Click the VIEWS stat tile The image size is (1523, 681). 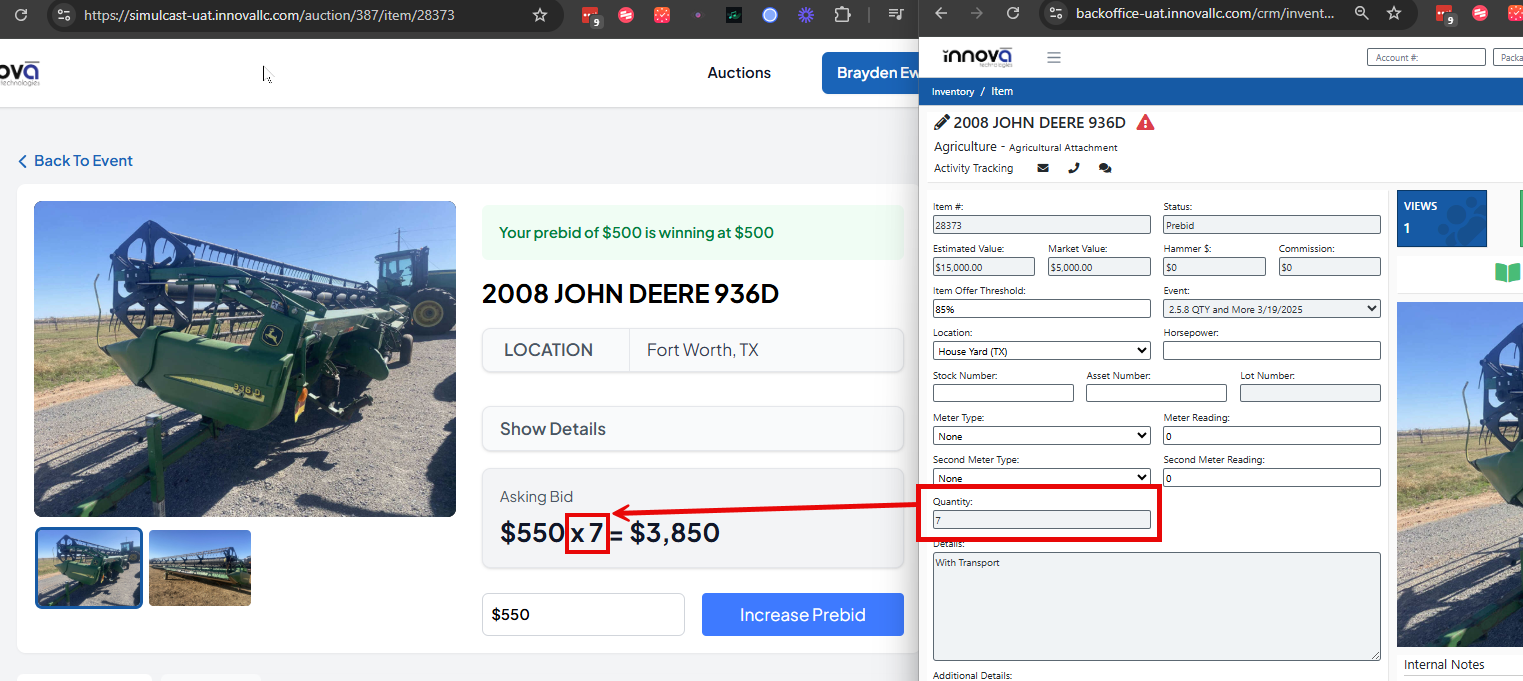pos(1441,218)
